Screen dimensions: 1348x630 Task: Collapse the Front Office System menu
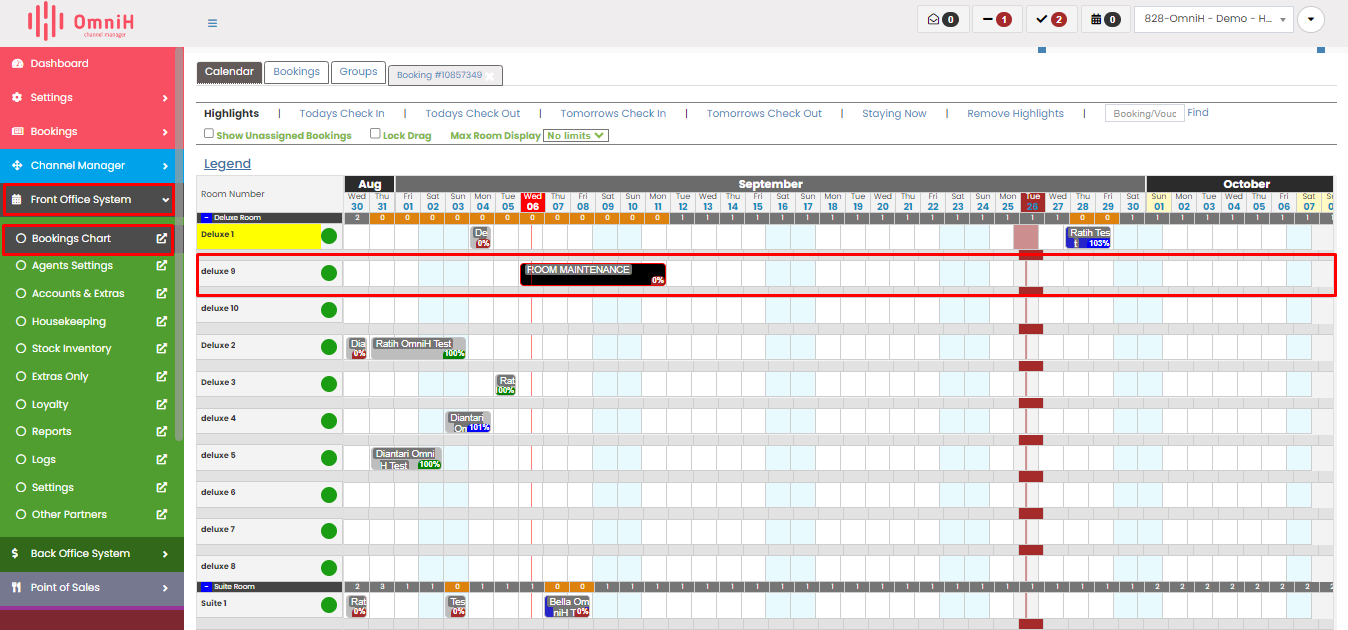click(x=87, y=199)
